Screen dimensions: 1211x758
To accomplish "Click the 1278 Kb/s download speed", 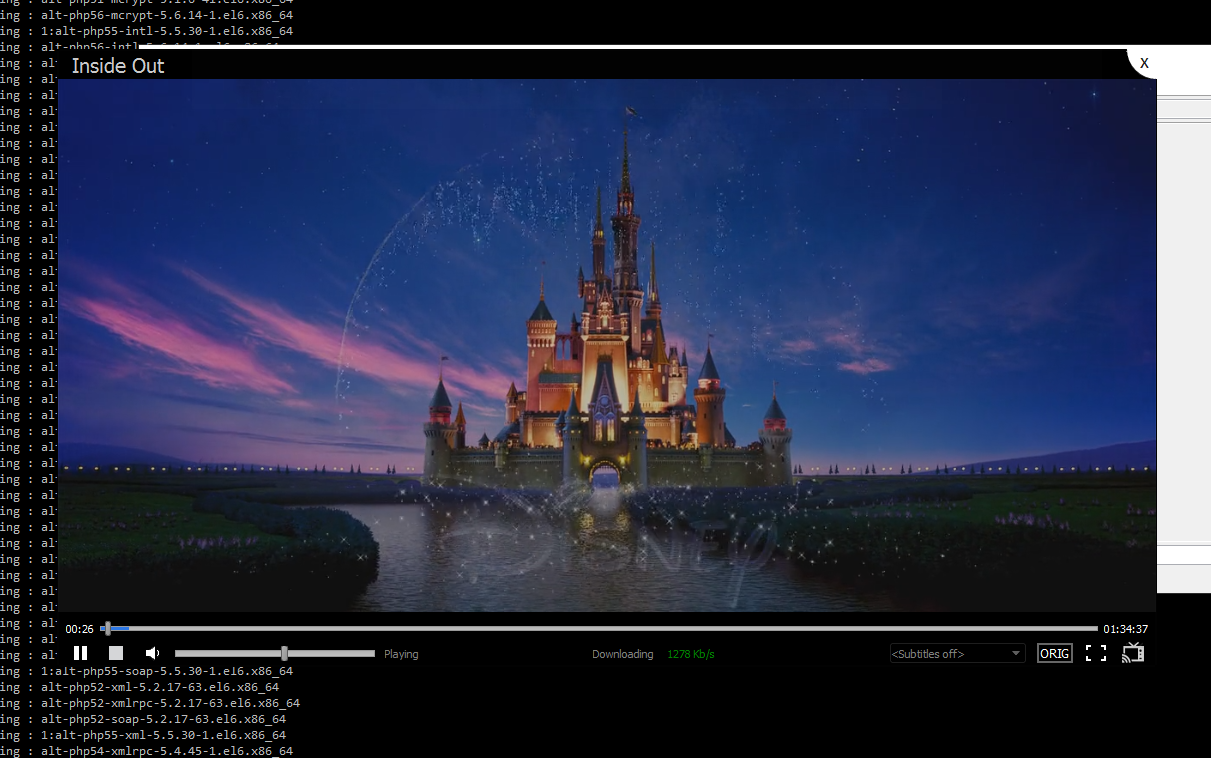I will (x=691, y=654).
